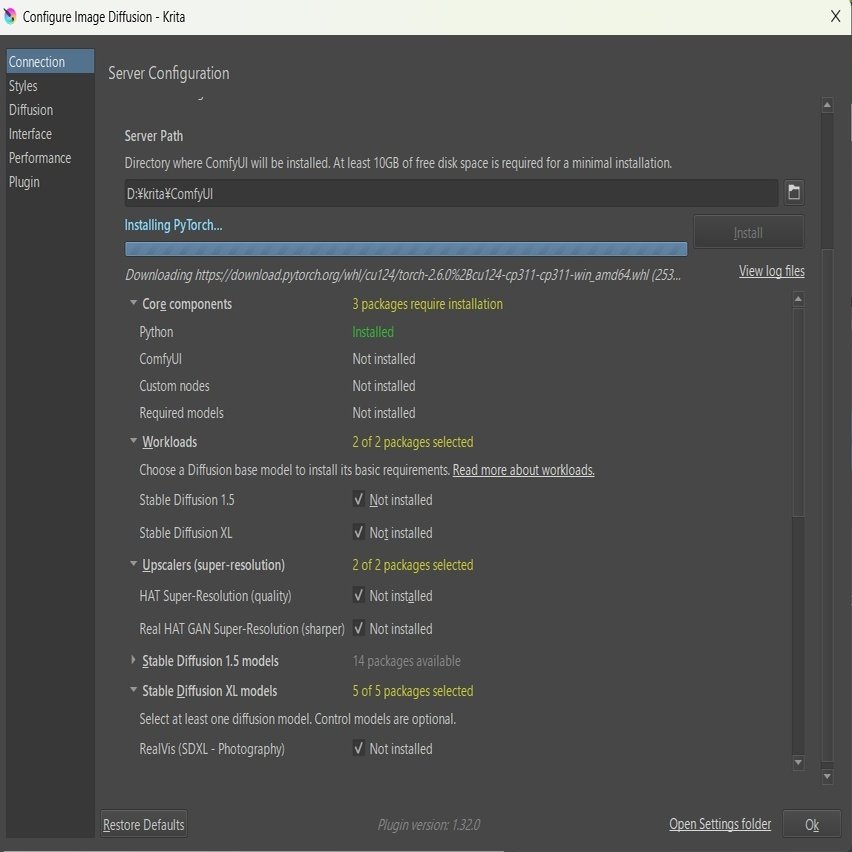Image resolution: width=852 pixels, height=852 pixels.
Task: Click the ComfyUI row label
Action: [160, 359]
